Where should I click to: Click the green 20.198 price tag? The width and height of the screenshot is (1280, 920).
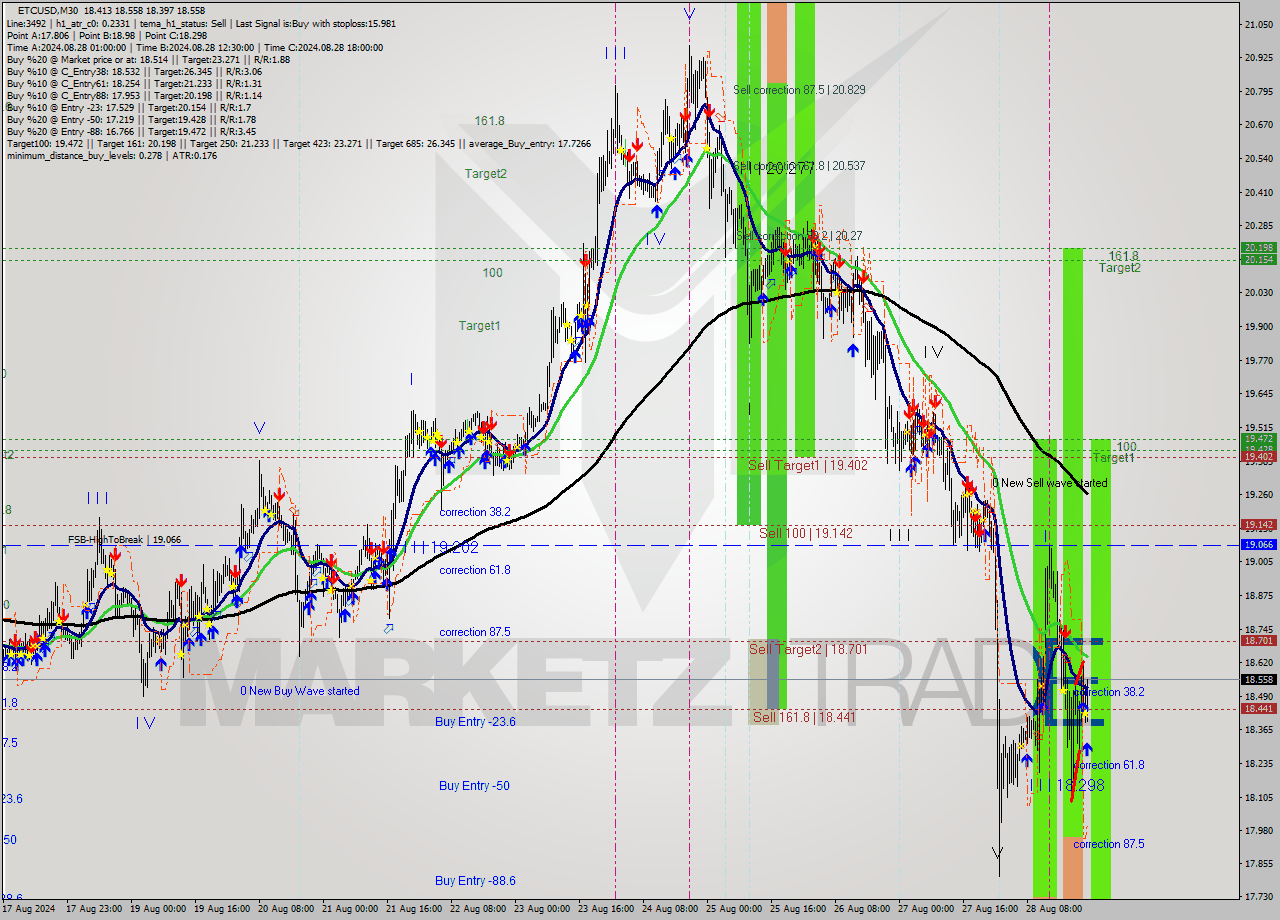[1258, 248]
